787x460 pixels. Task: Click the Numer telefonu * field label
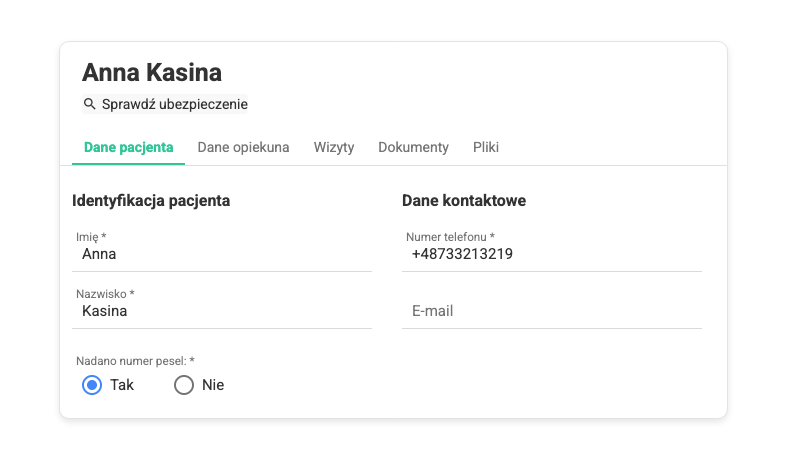click(x=450, y=237)
